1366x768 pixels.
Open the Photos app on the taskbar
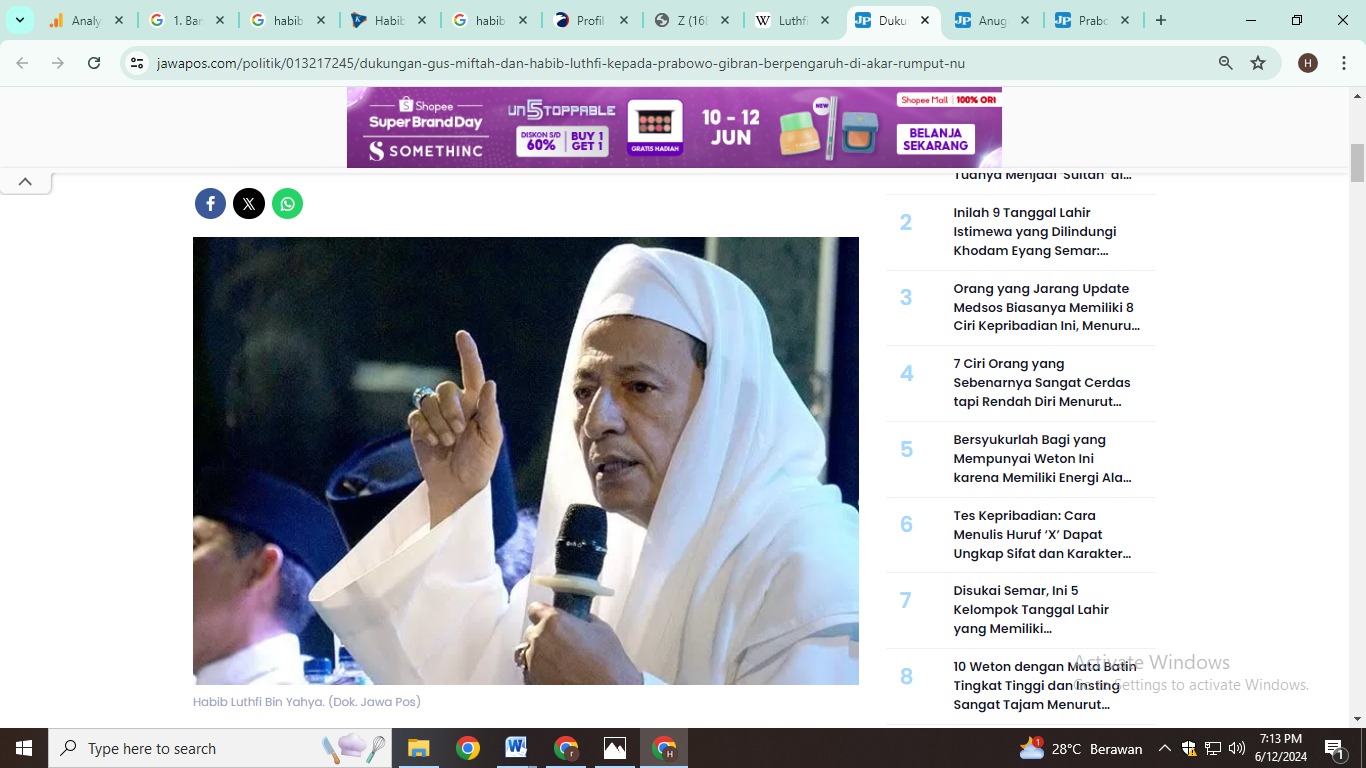point(614,747)
